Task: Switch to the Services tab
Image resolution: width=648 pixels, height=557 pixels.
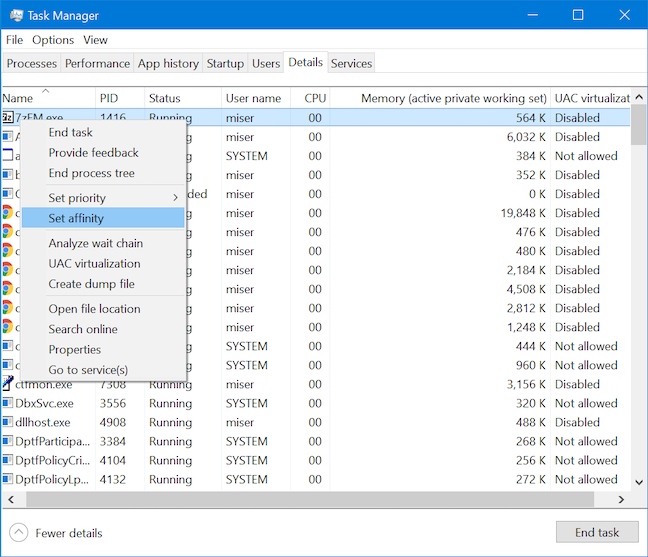Action: pos(351,63)
